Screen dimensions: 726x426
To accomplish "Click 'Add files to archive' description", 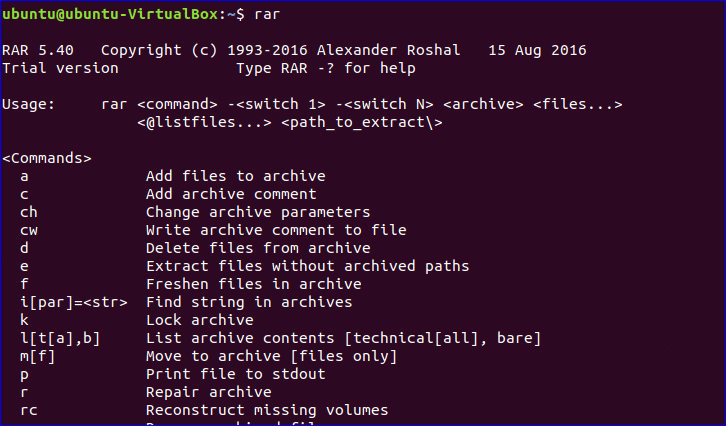I will tap(236, 176).
